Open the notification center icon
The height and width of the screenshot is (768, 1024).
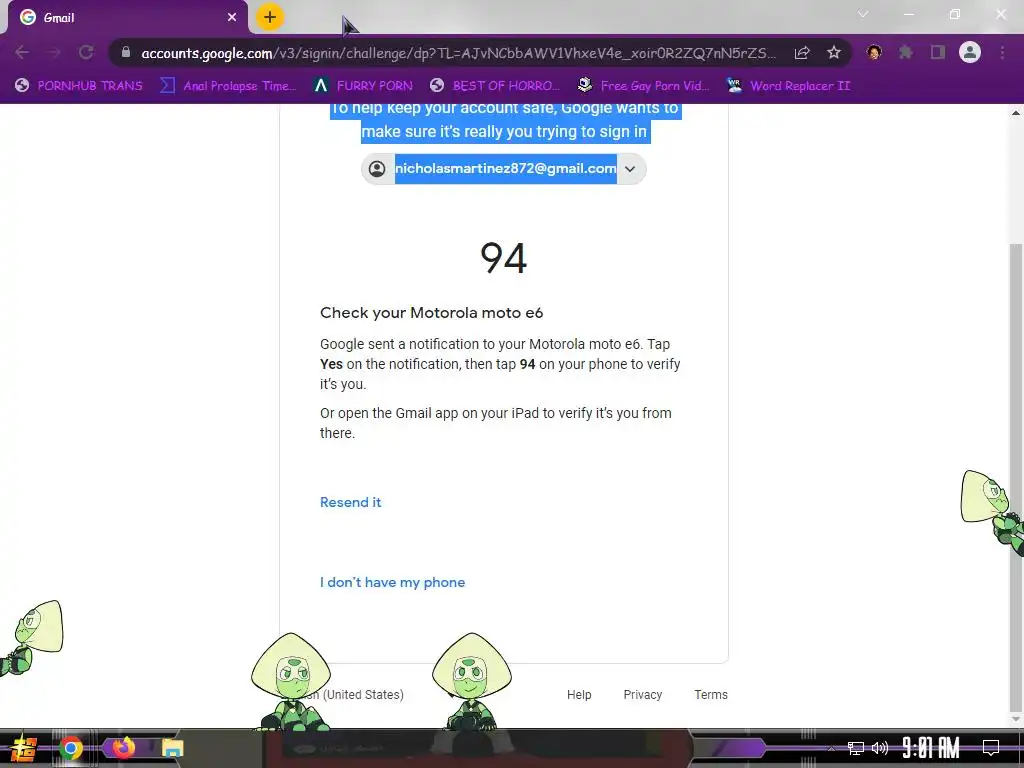point(991,748)
